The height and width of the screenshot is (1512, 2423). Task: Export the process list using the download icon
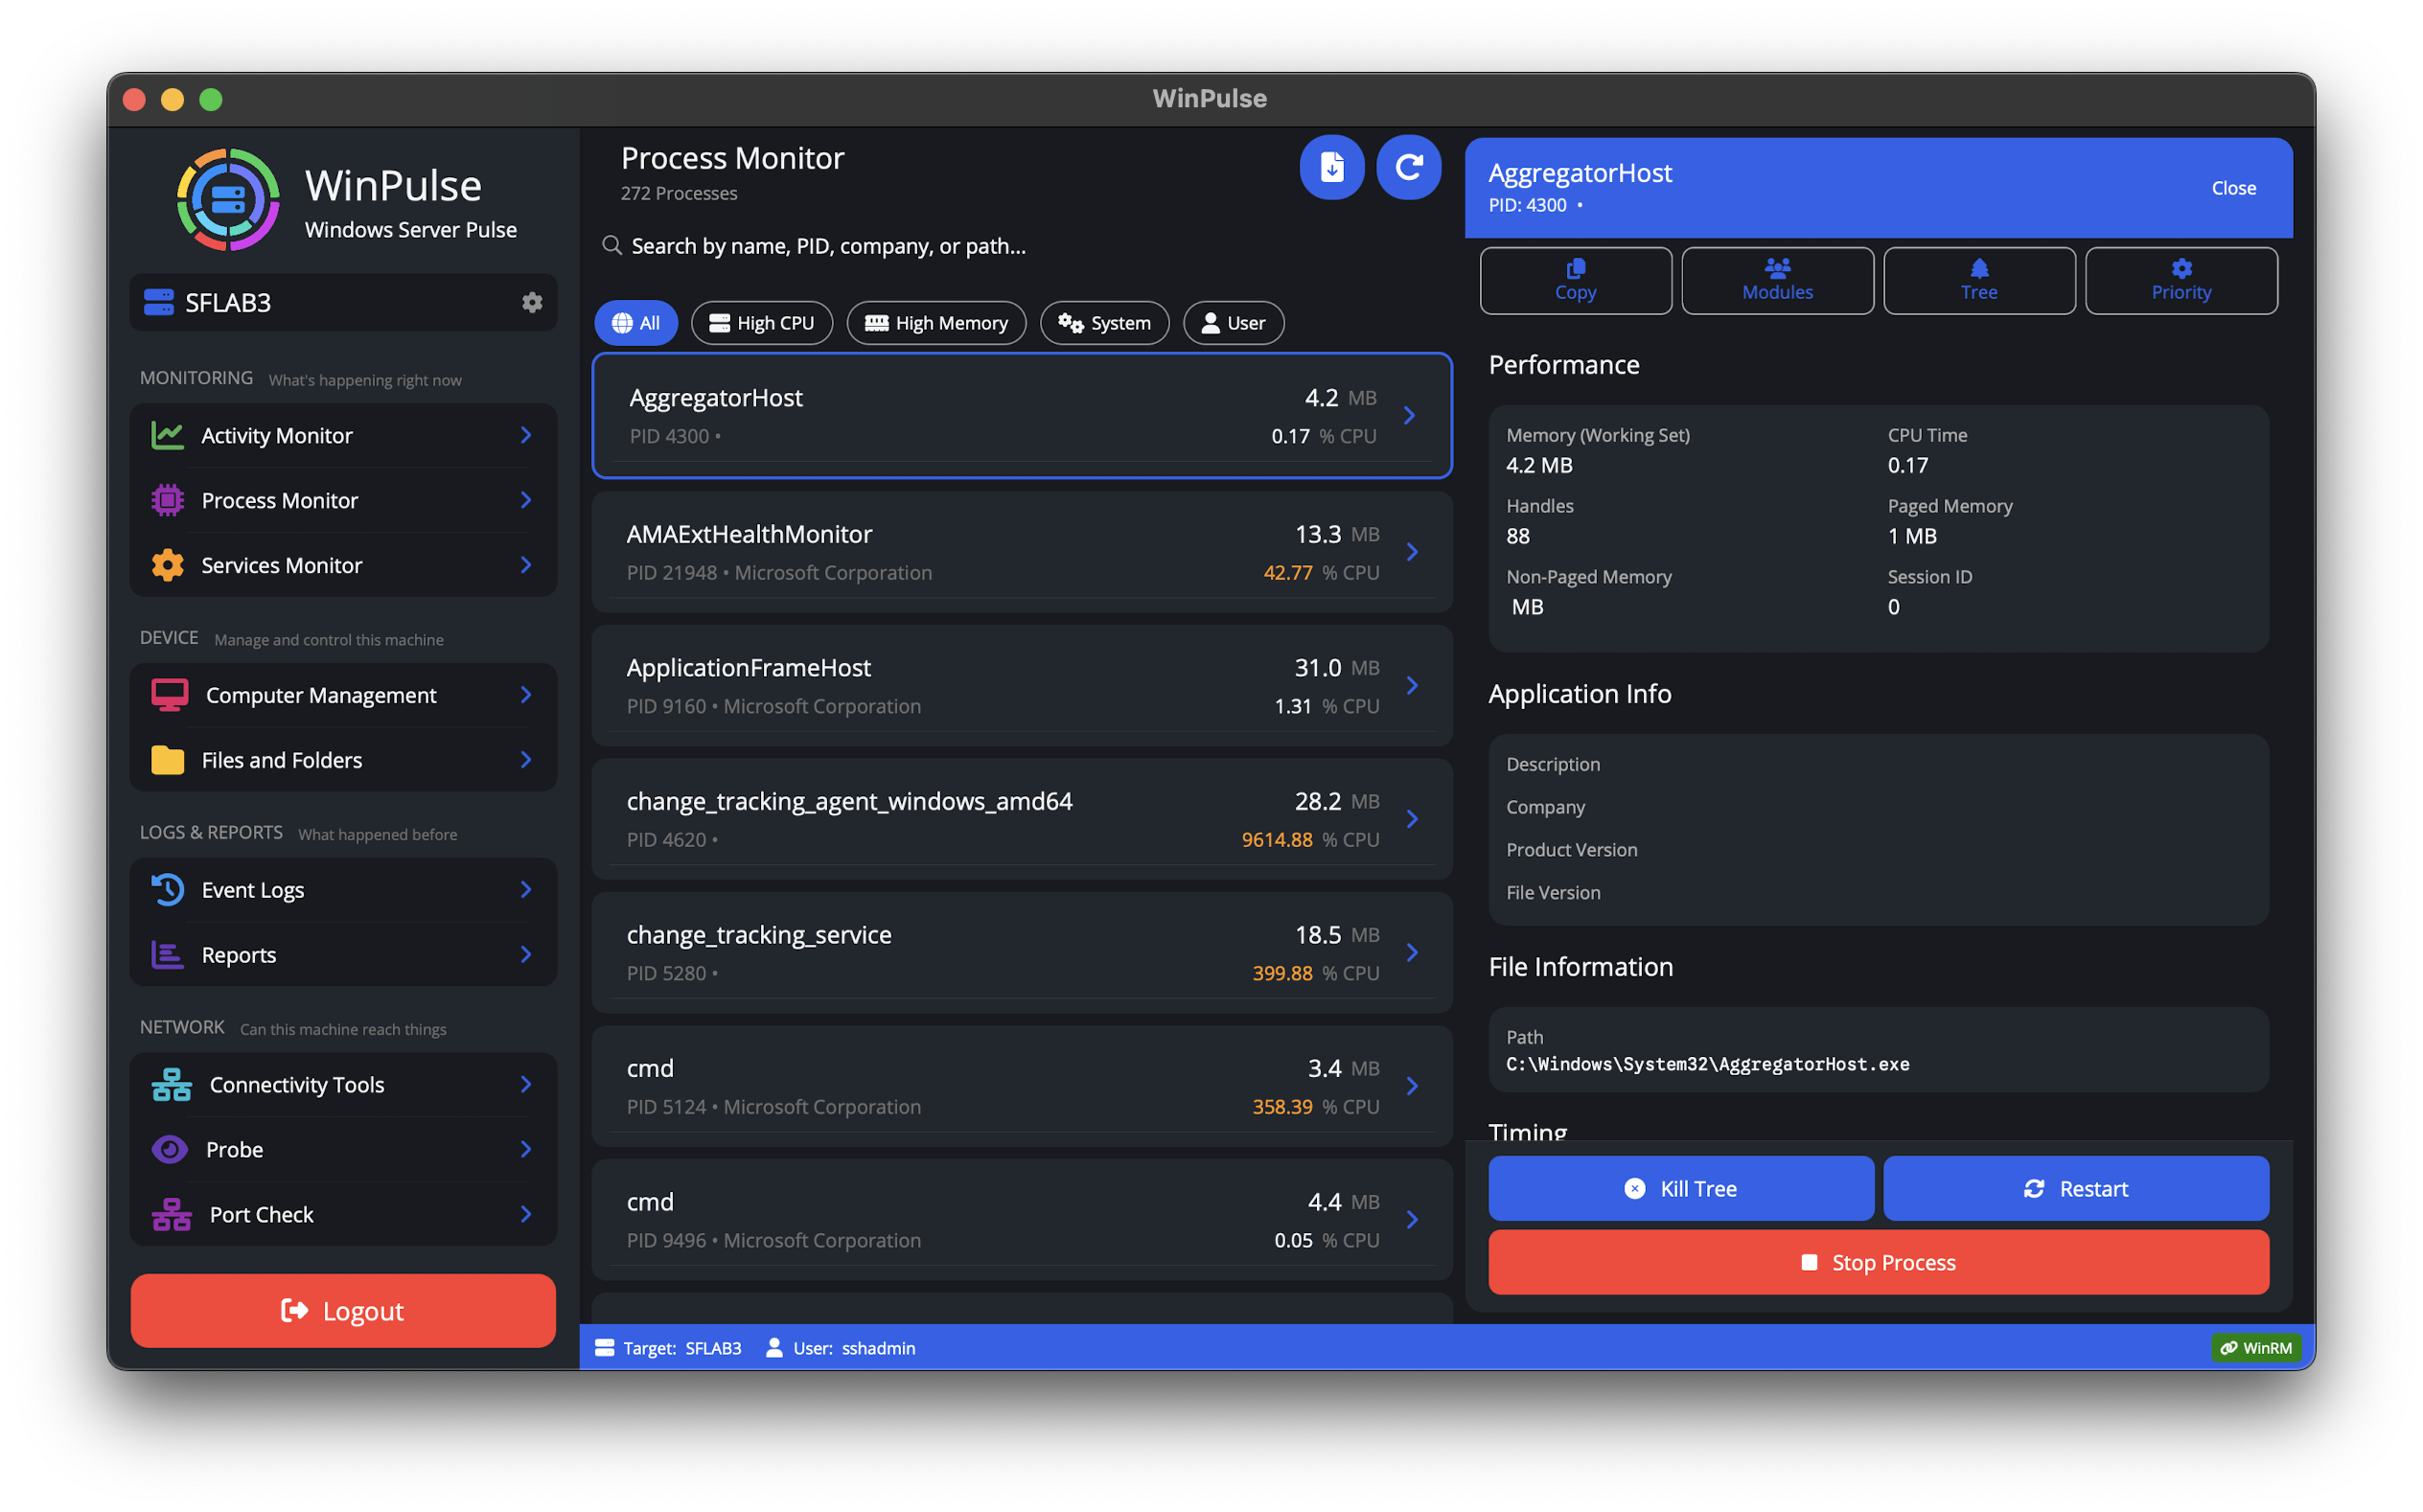click(1332, 168)
